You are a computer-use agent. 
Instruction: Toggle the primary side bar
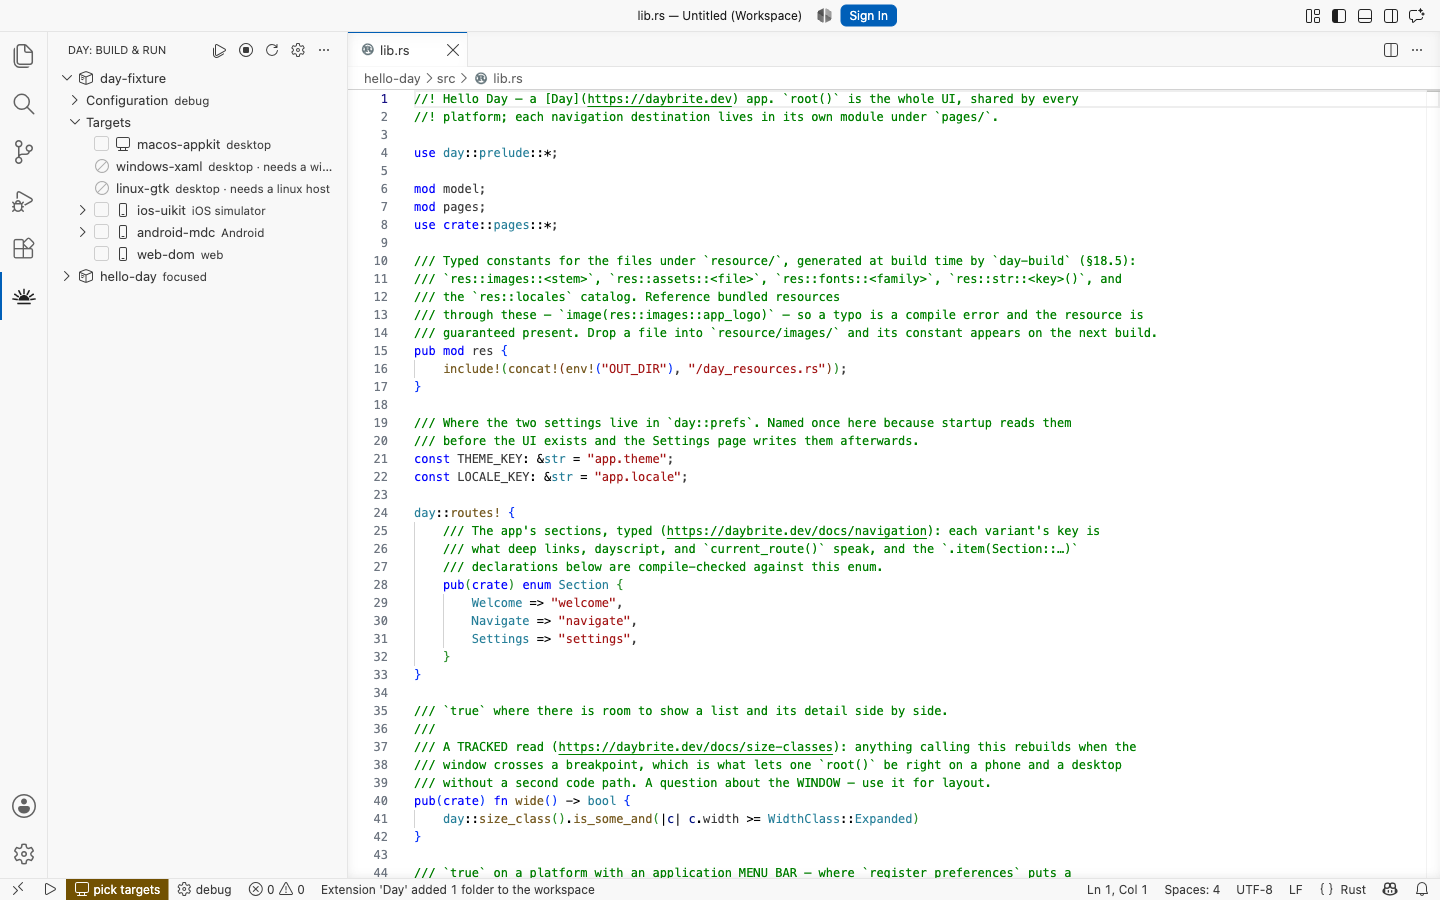coord(1339,16)
